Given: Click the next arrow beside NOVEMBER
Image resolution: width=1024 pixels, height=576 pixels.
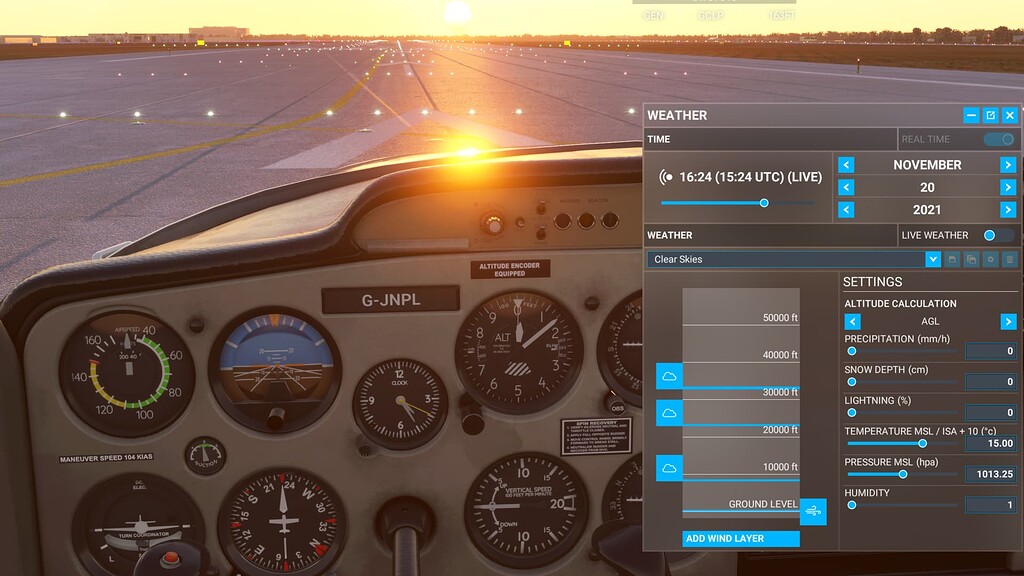Looking at the screenshot, I should (1010, 164).
